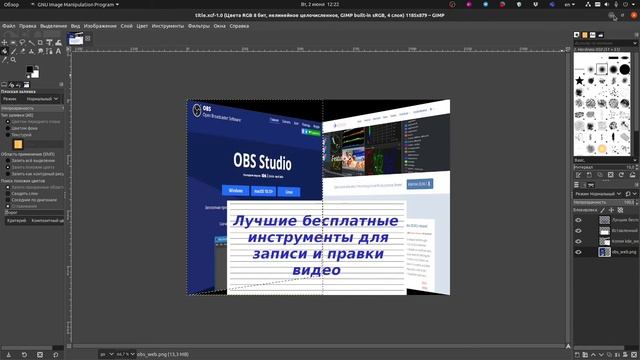The width and height of the screenshot is (640, 360).
Task: Hide the second layer in the list
Action: tap(578, 231)
